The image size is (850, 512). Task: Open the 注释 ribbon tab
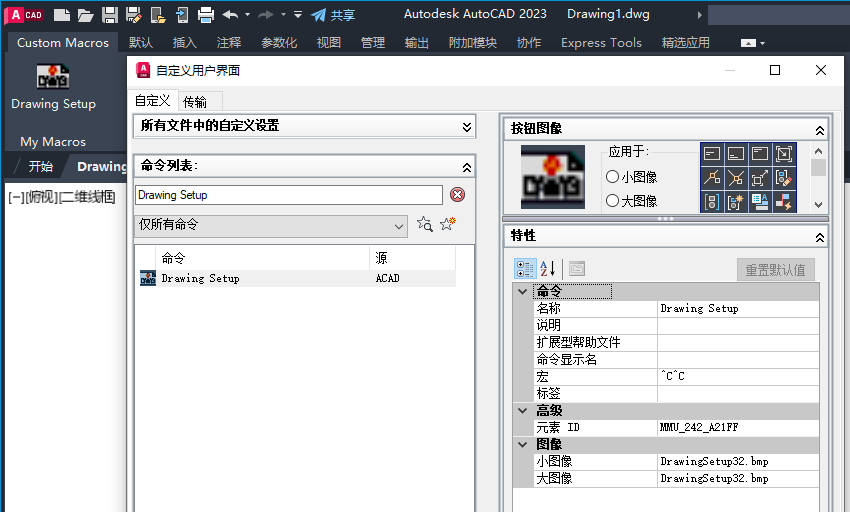(229, 42)
